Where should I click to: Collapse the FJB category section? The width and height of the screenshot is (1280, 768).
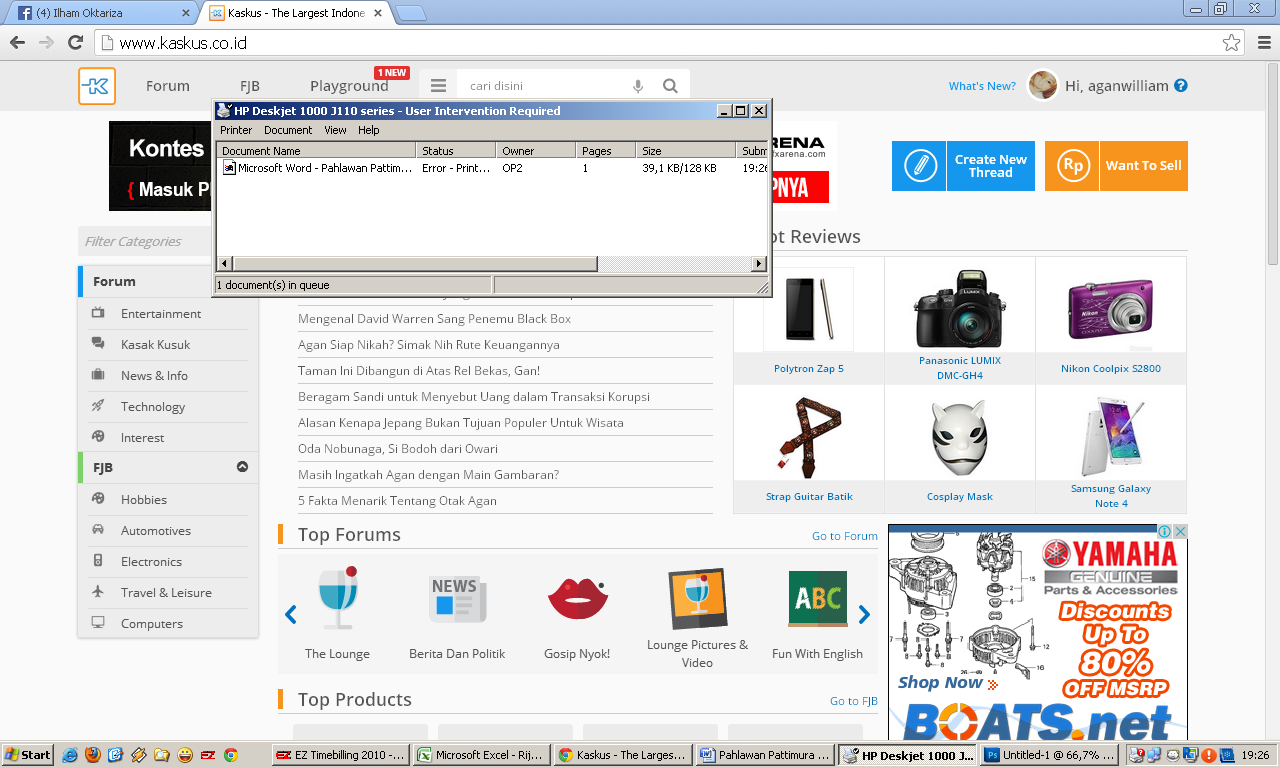coord(242,467)
